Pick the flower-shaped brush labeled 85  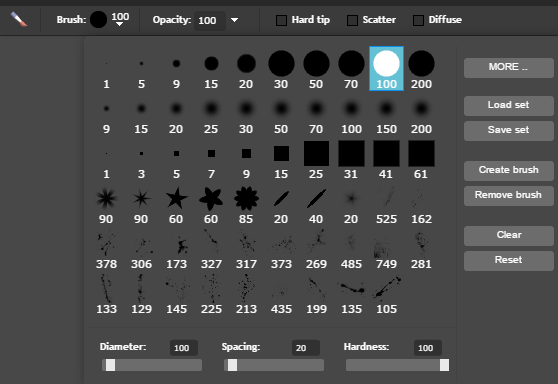[x=246, y=198]
